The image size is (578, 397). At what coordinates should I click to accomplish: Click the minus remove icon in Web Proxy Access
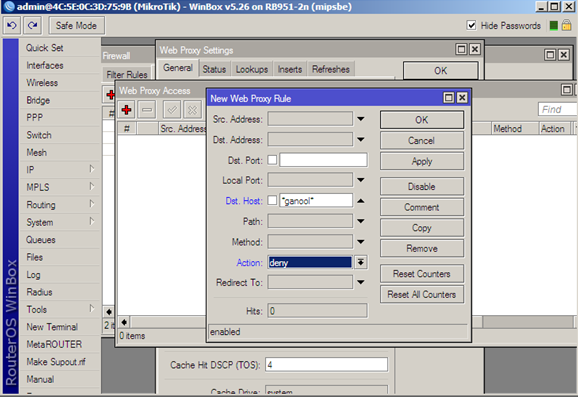point(147,109)
